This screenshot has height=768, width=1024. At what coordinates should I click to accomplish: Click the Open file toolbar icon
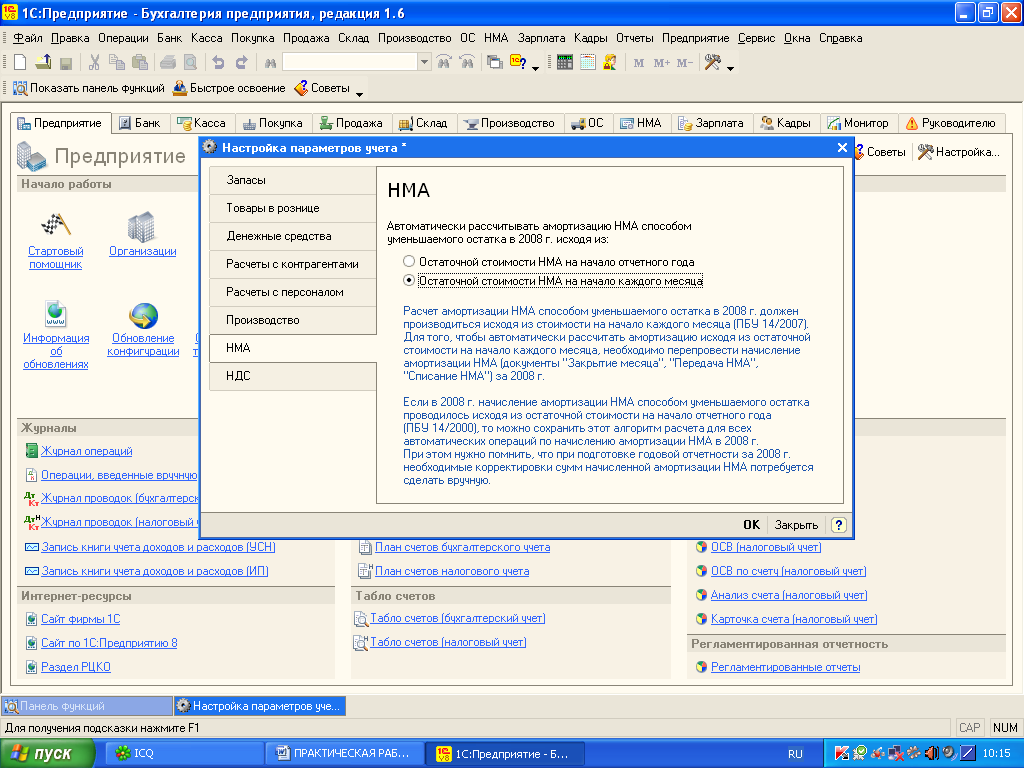pyautogui.click(x=43, y=63)
